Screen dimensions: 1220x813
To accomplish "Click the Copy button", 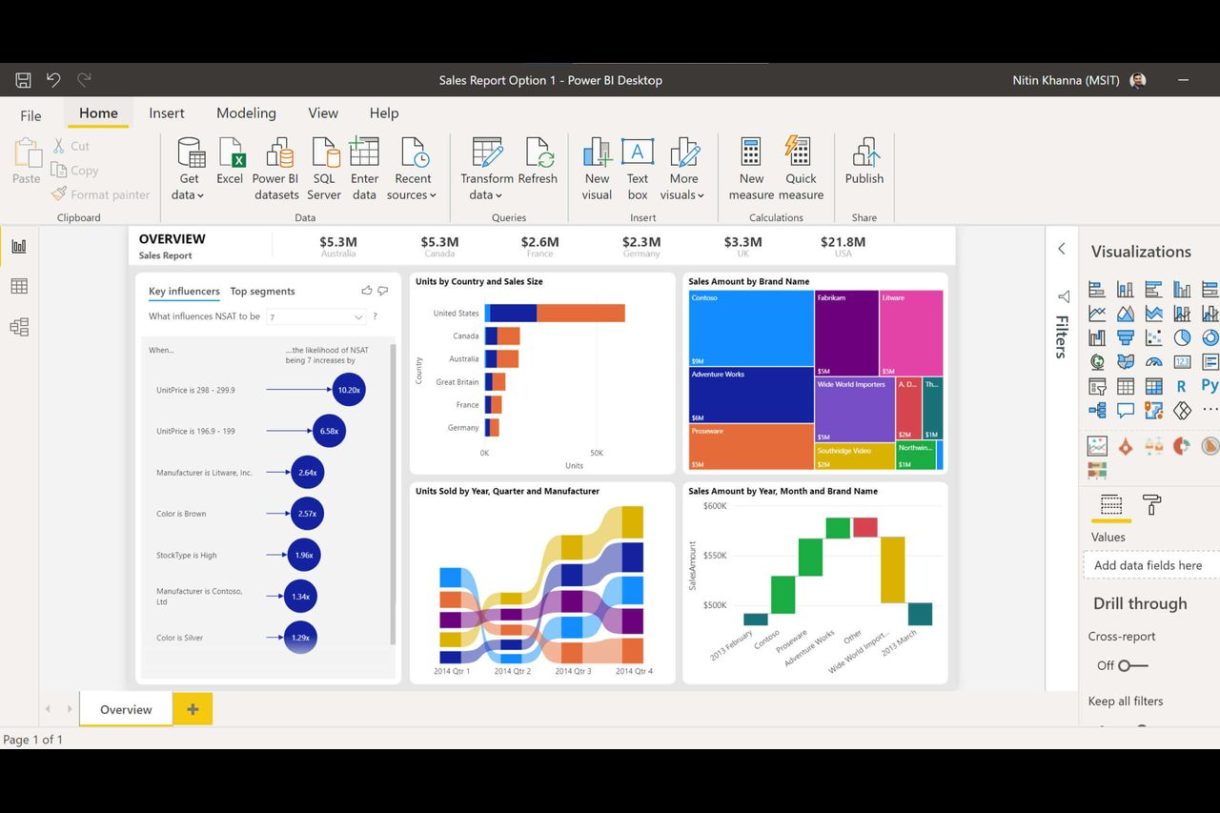I will point(75,170).
